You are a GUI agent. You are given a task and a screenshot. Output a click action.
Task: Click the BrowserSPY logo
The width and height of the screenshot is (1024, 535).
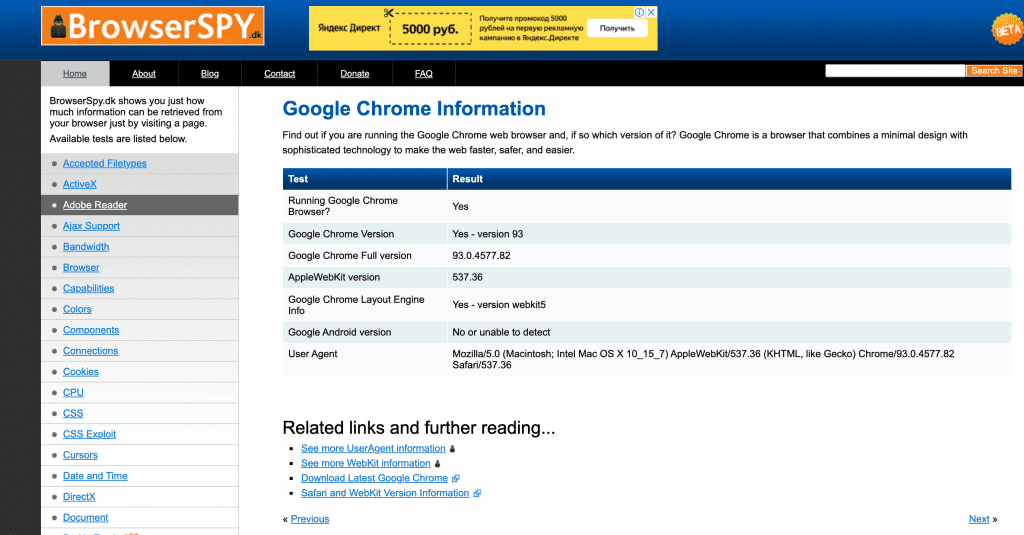tap(153, 26)
